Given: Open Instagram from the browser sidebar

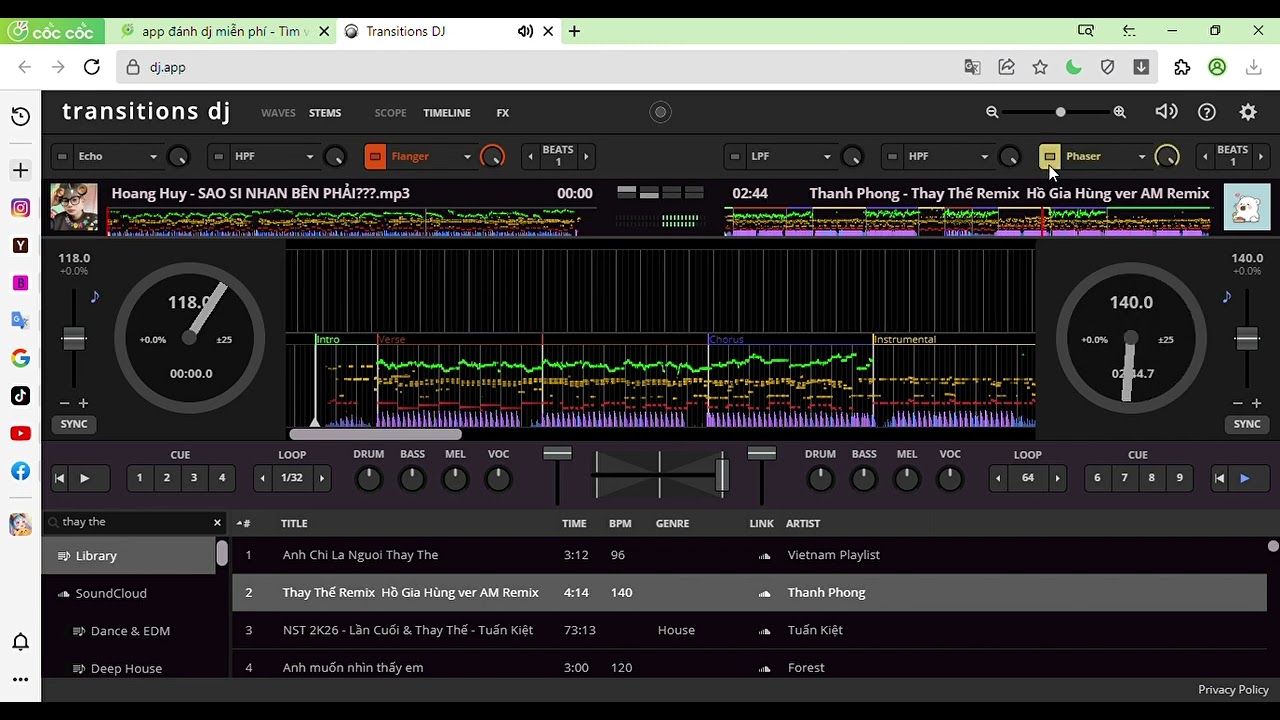Looking at the screenshot, I should point(20,208).
